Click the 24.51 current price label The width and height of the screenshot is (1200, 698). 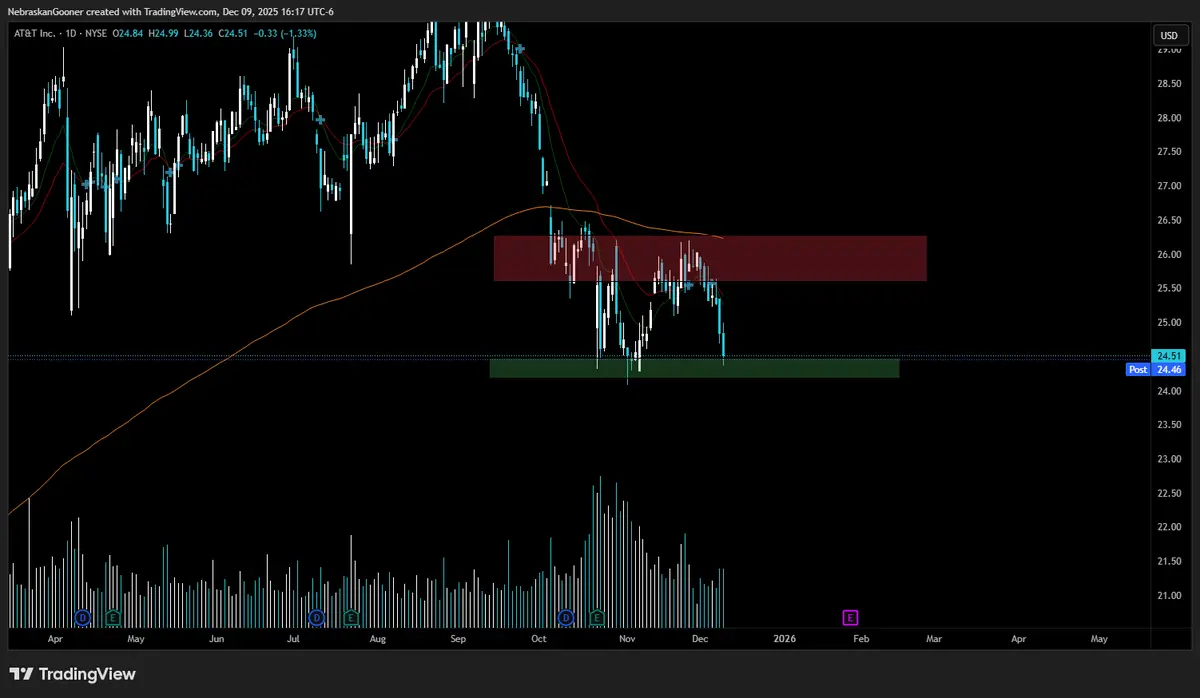[1168, 355]
